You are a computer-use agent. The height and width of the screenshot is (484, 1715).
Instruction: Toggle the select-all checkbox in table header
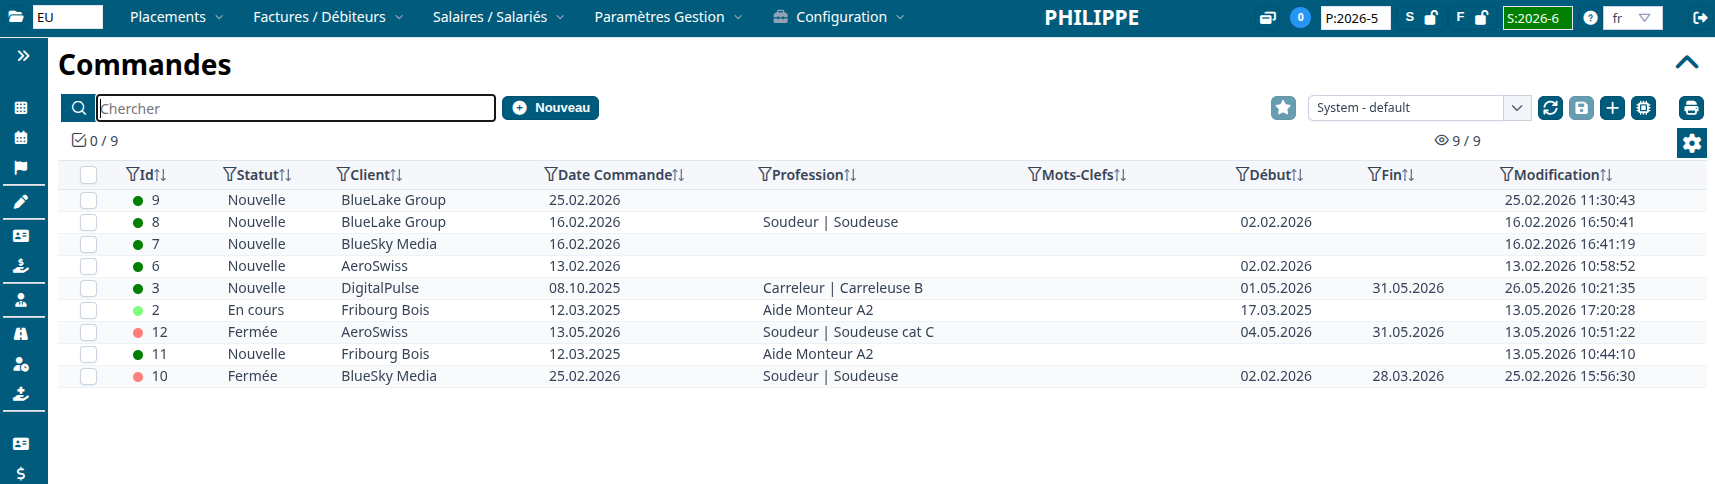[89, 175]
